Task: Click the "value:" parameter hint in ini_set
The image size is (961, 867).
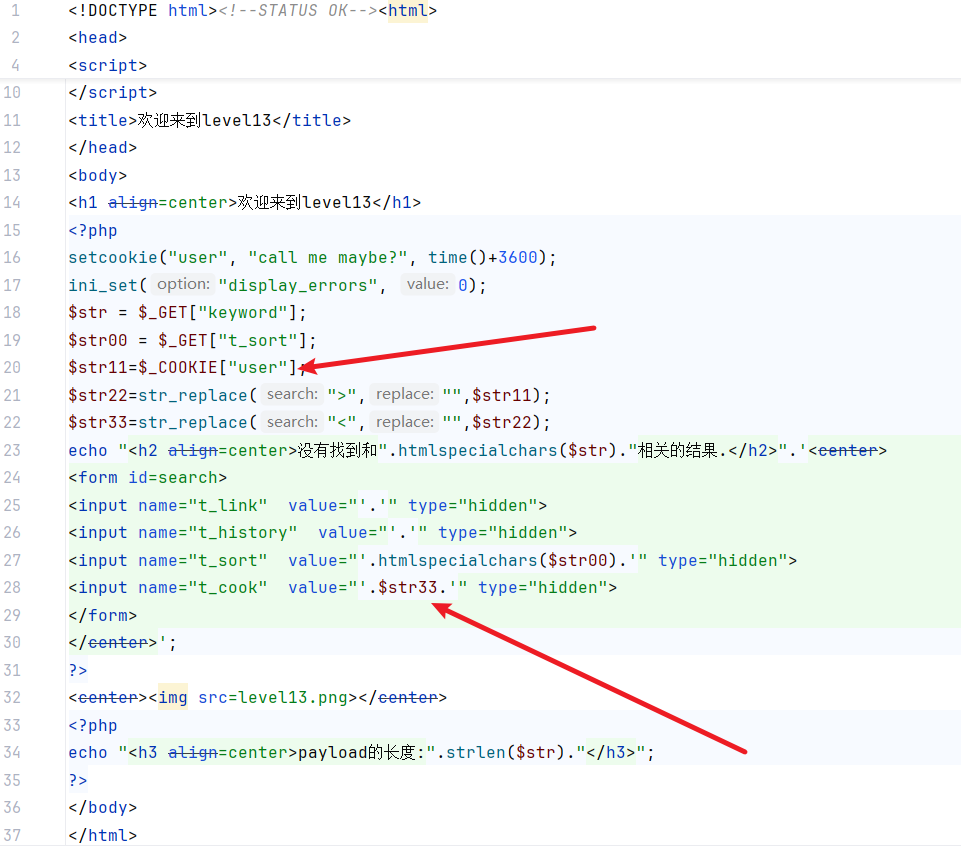Action: click(x=427, y=285)
